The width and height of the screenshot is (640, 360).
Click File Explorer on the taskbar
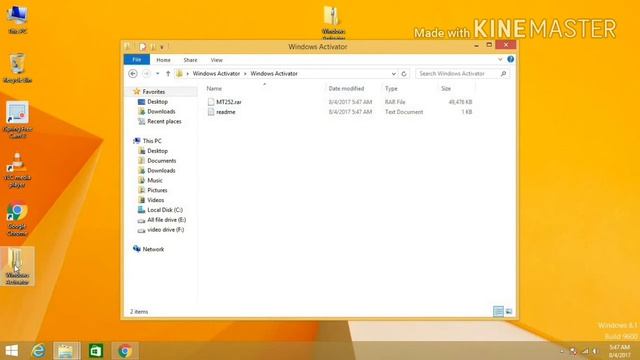67,351
